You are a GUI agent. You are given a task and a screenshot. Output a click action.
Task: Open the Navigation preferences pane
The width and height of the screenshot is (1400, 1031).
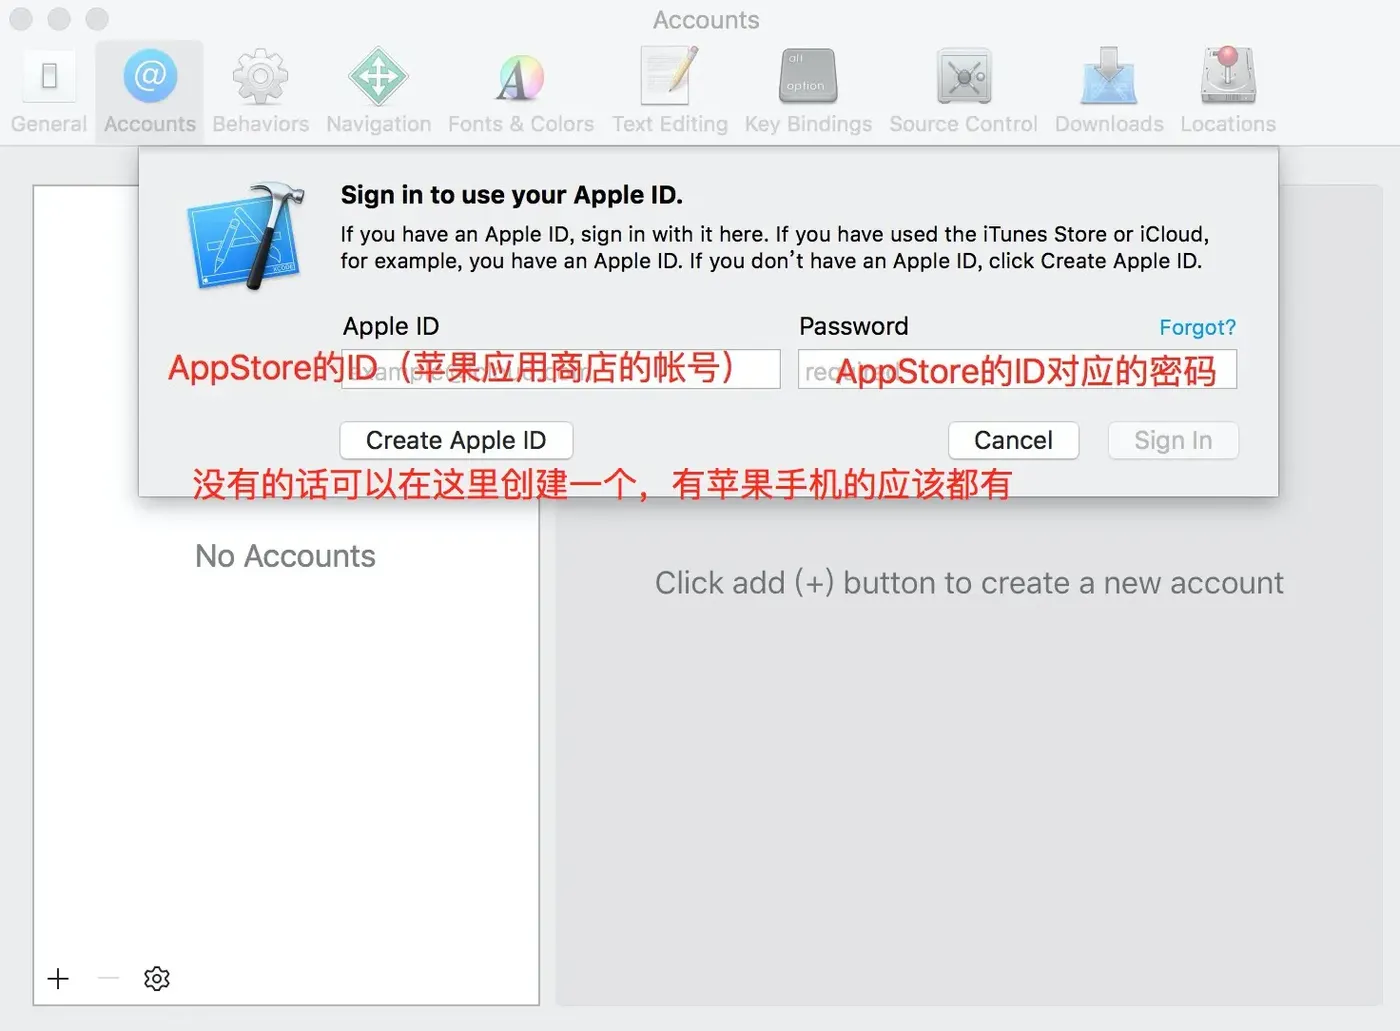[378, 92]
